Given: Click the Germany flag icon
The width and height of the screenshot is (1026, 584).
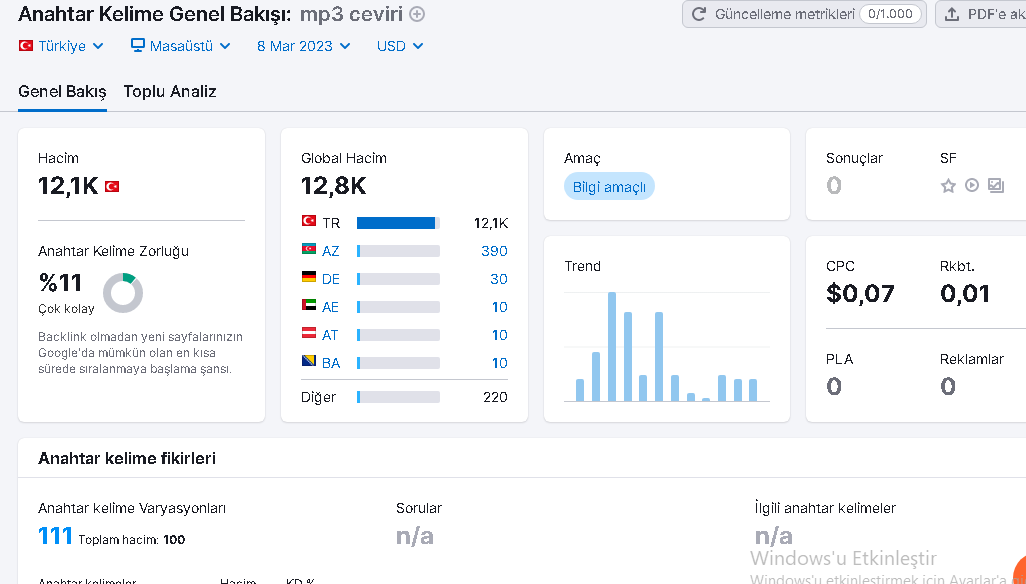Looking at the screenshot, I should click(309, 277).
